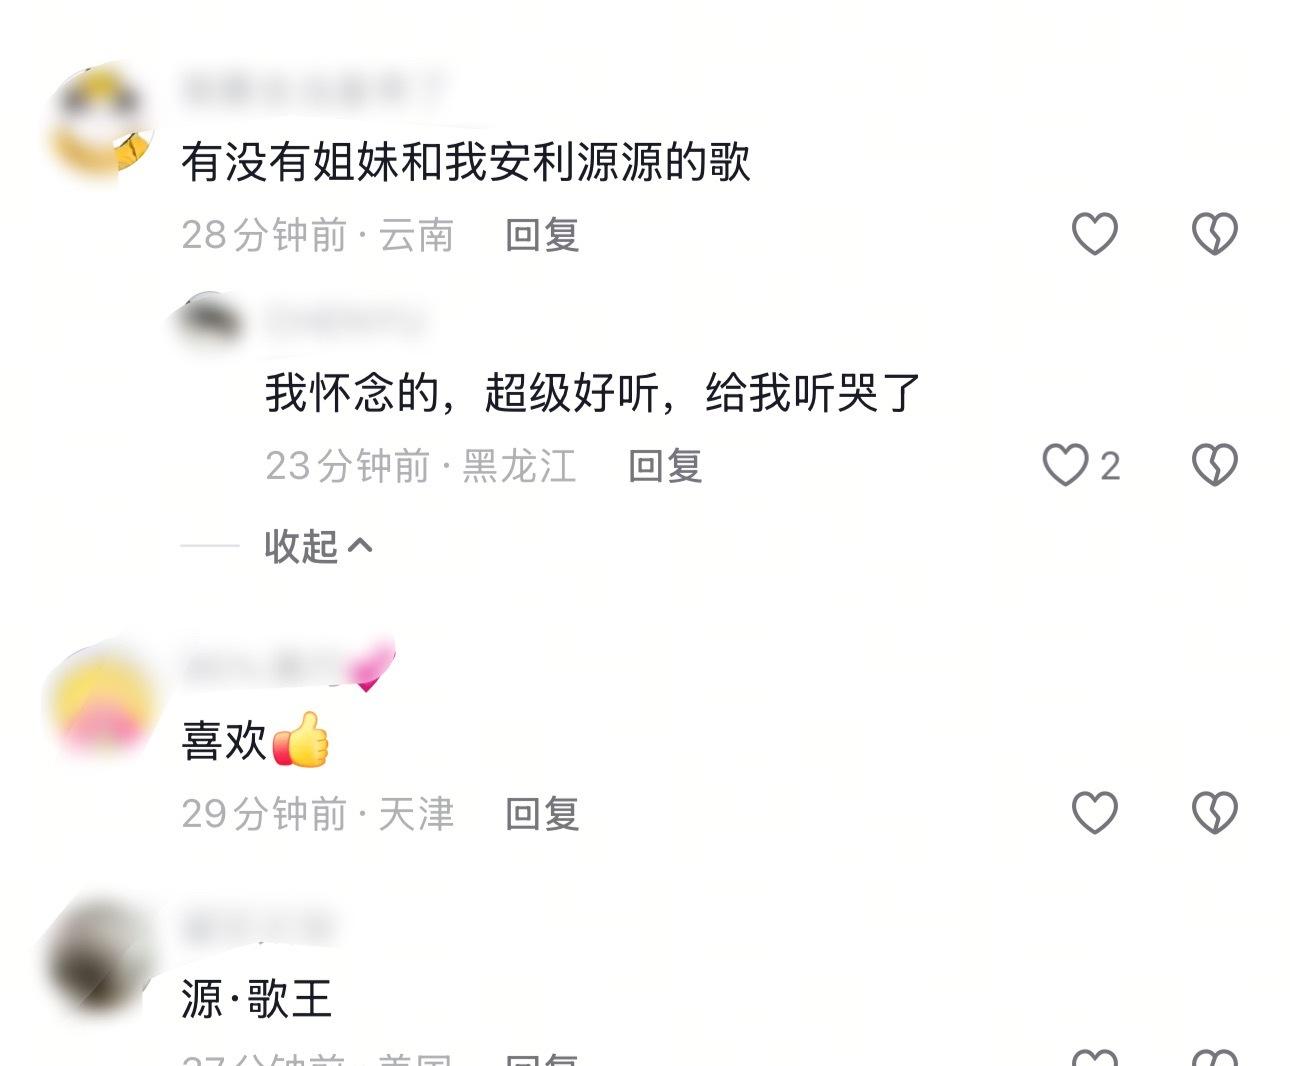Like the 源·歌王 comment heart icon
The width and height of the screenshot is (1290, 1066).
[x=1094, y=1056]
